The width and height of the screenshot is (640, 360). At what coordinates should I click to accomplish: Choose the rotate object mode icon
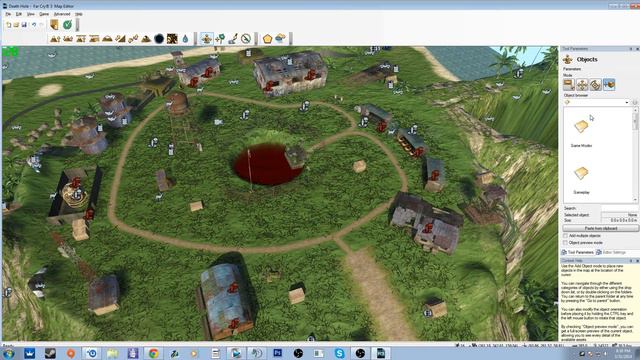(596, 84)
